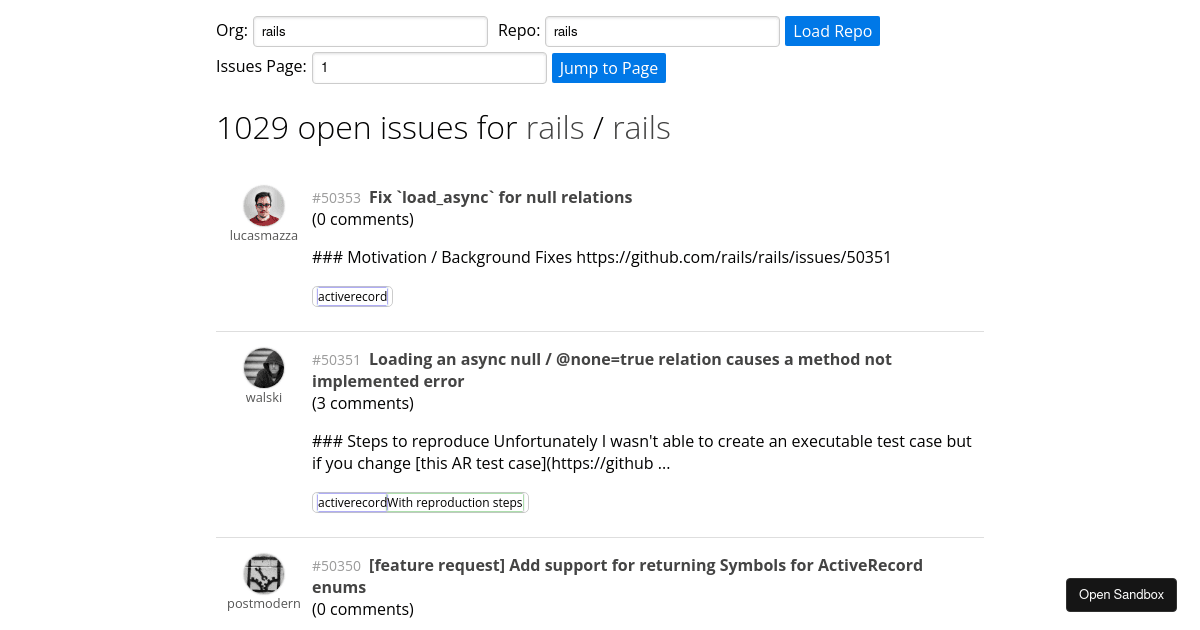
Task: Click the issue number #50350
Action: (336, 566)
